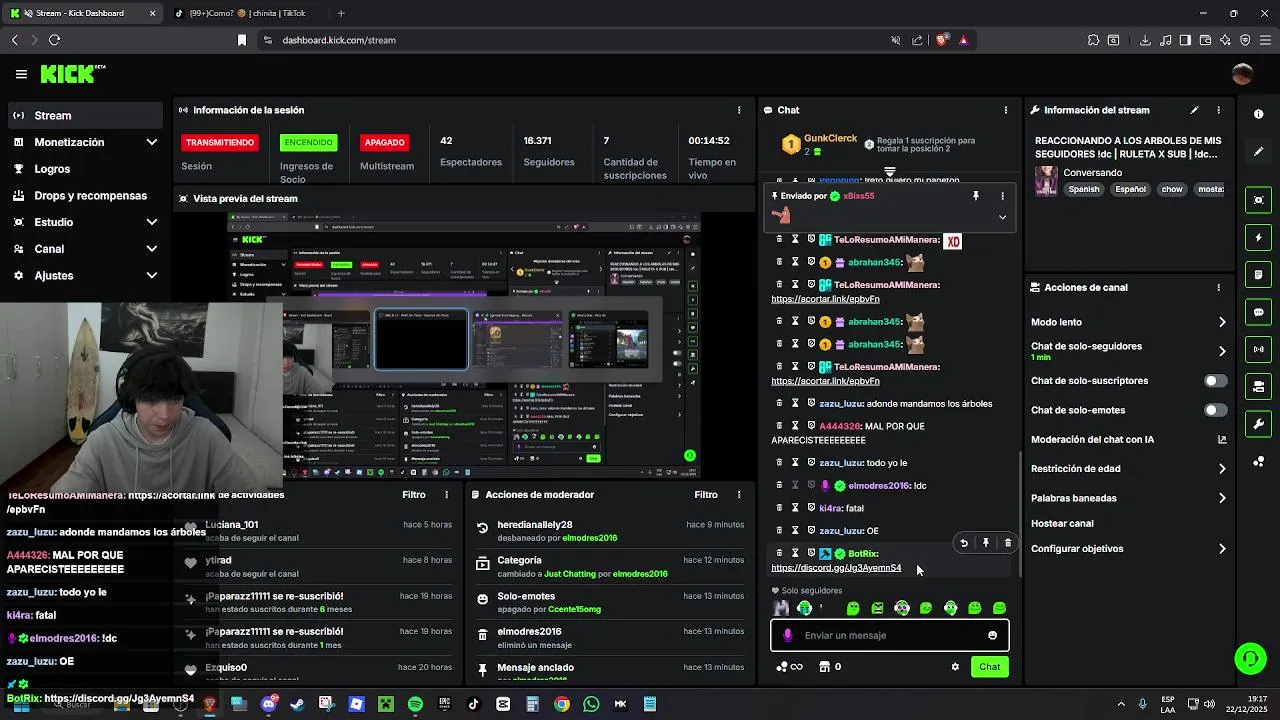Toggle Chat de solo-emotes switch
1280x720 pixels.
click(x=1215, y=410)
